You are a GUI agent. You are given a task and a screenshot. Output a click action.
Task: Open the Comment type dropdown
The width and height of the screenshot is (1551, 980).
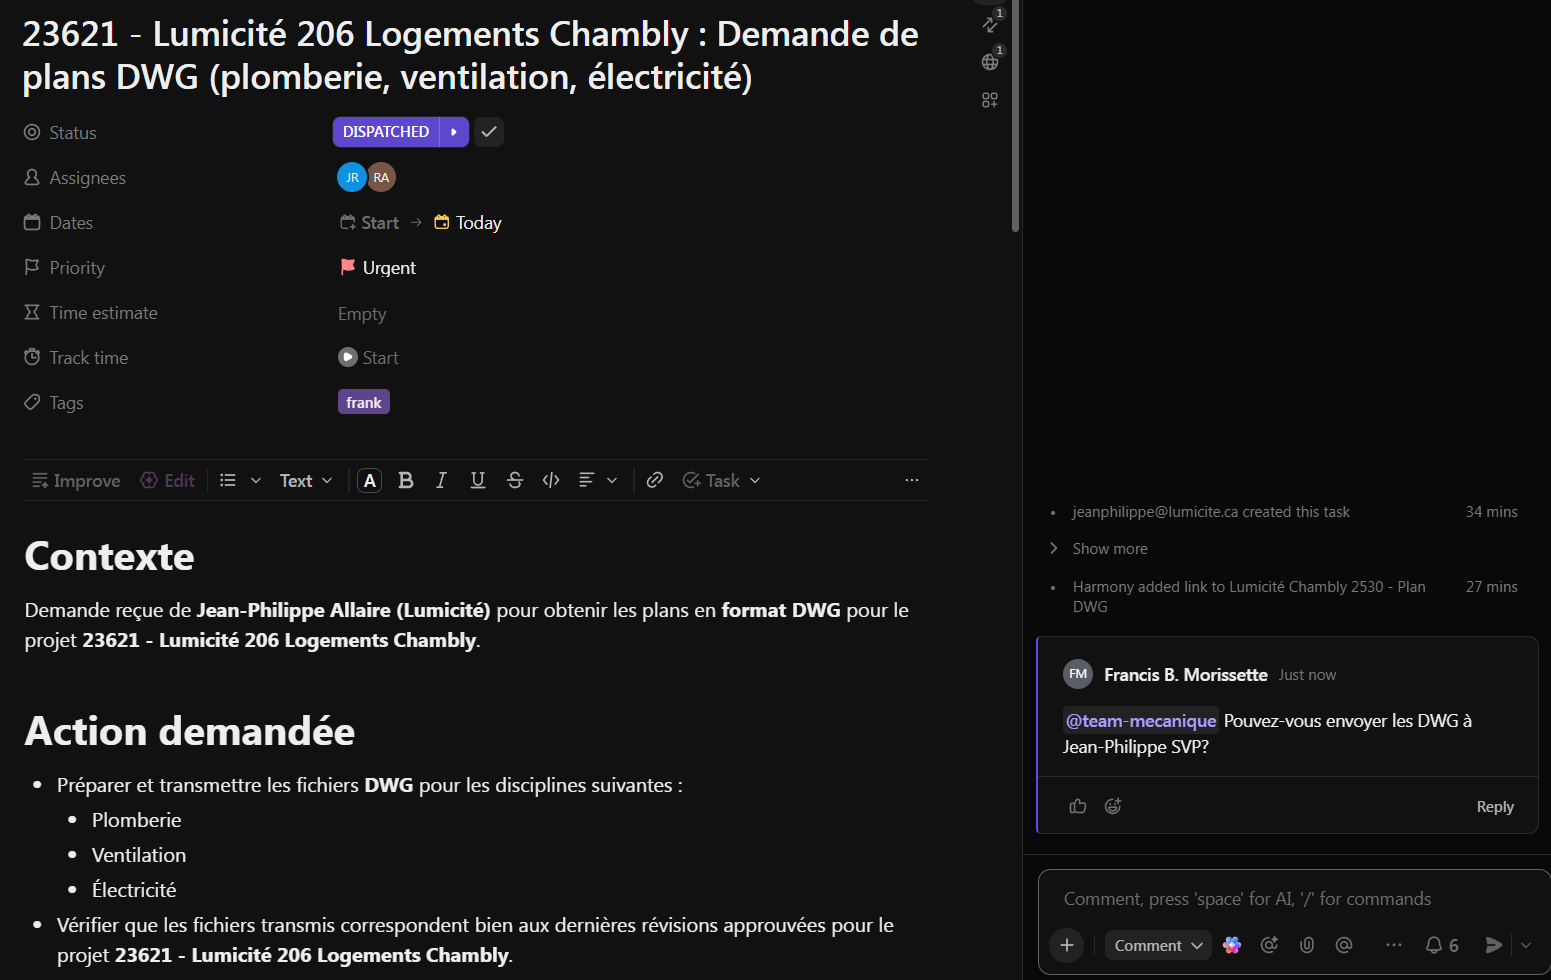click(x=1158, y=945)
